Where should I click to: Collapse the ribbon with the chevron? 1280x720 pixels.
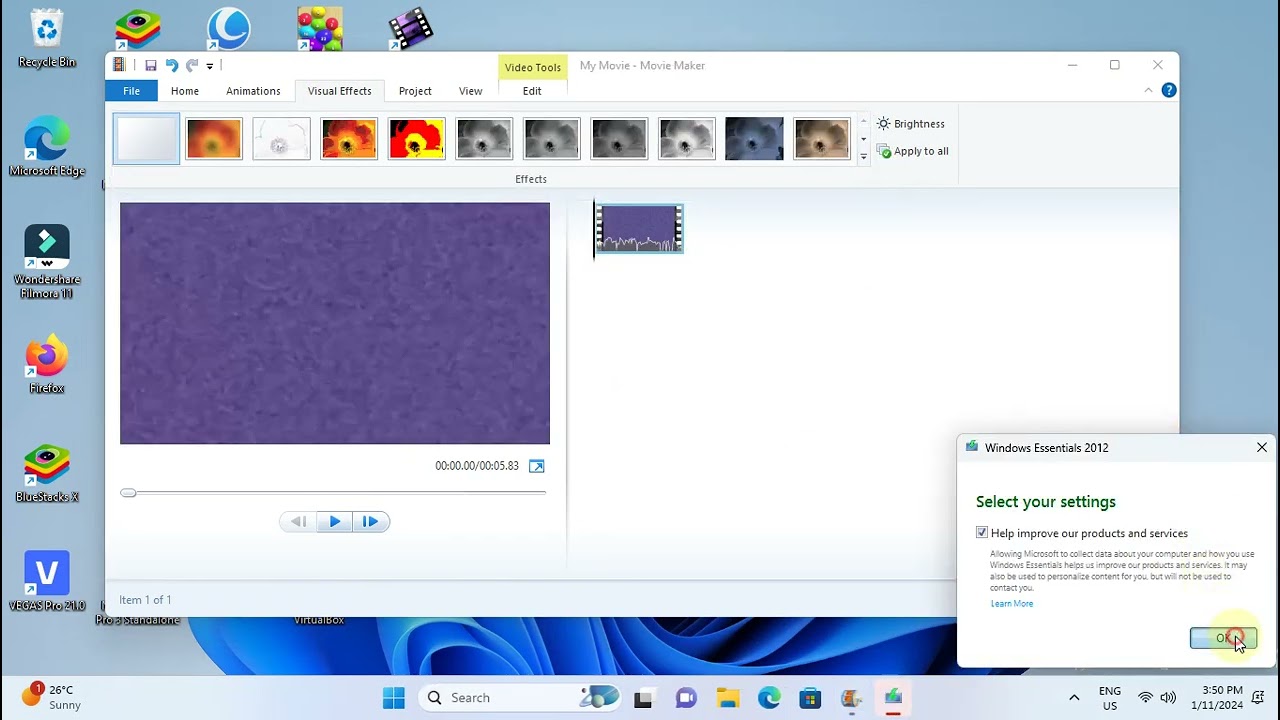pos(1148,91)
